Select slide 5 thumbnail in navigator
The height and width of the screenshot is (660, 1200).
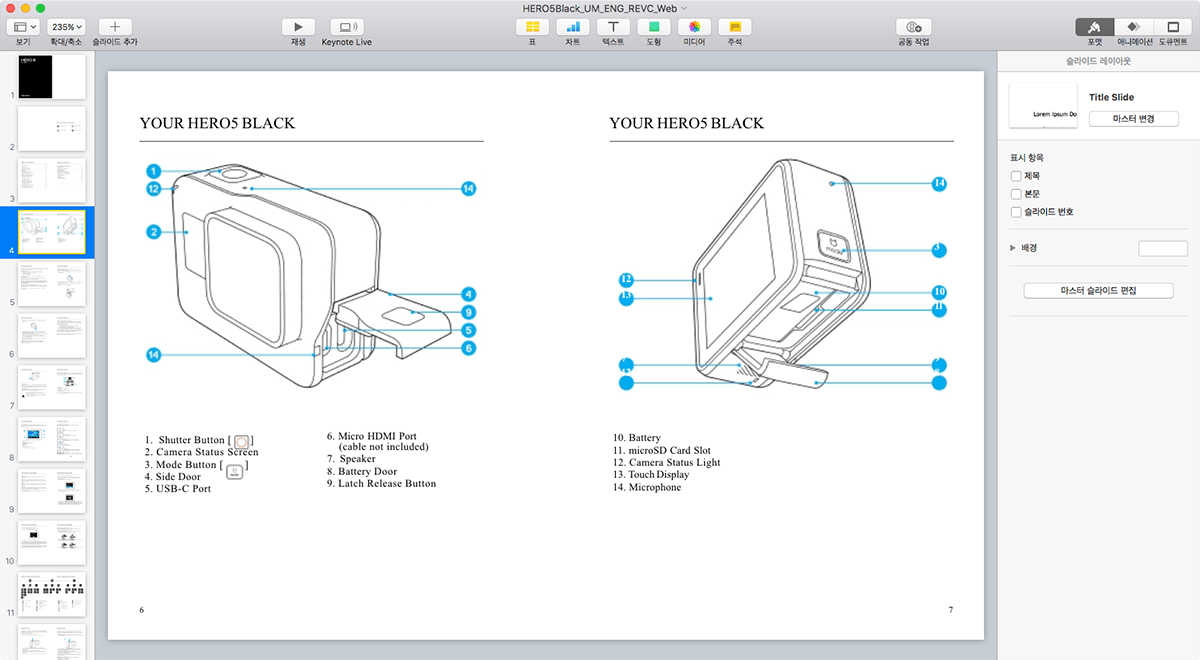[52, 284]
